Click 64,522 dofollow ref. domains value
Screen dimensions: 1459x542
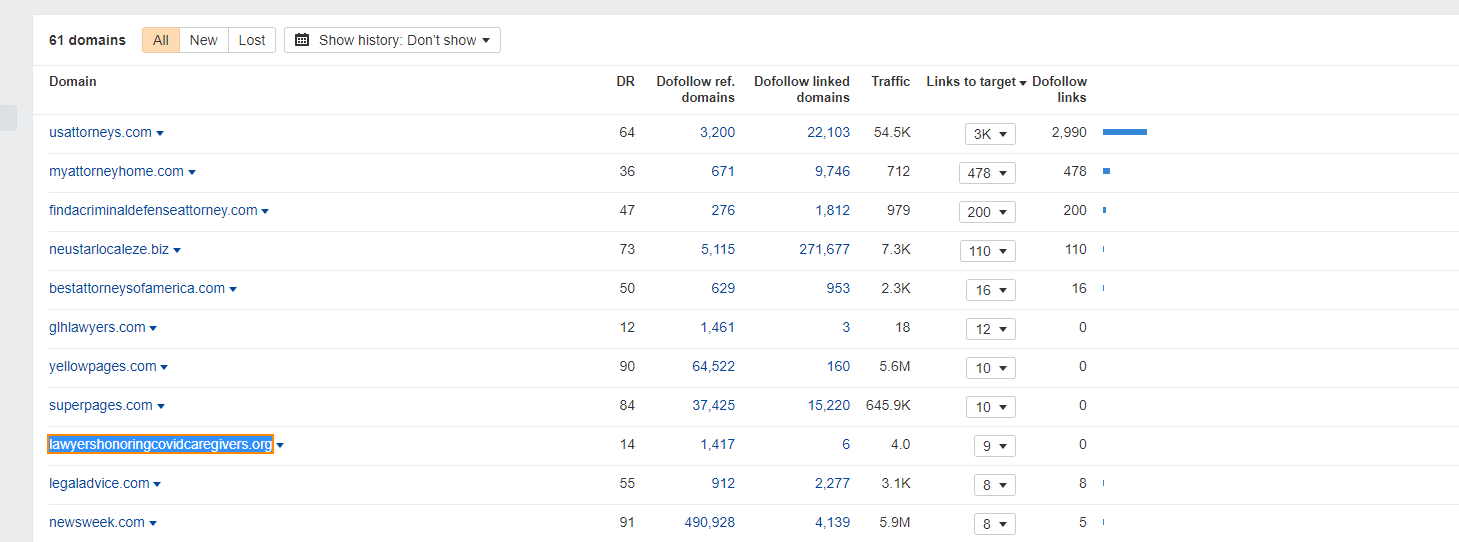click(713, 366)
